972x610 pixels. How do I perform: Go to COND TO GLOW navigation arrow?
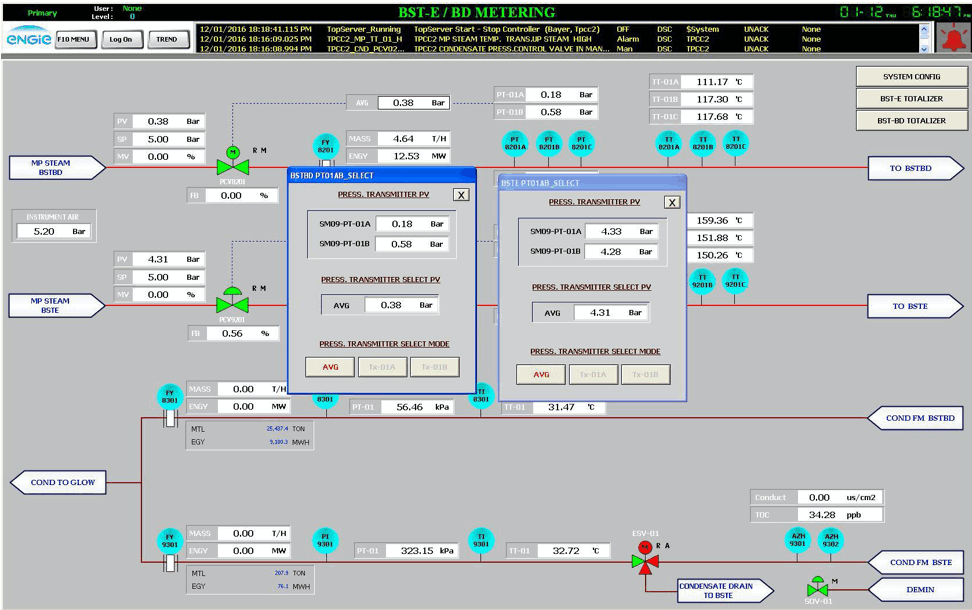(58, 482)
